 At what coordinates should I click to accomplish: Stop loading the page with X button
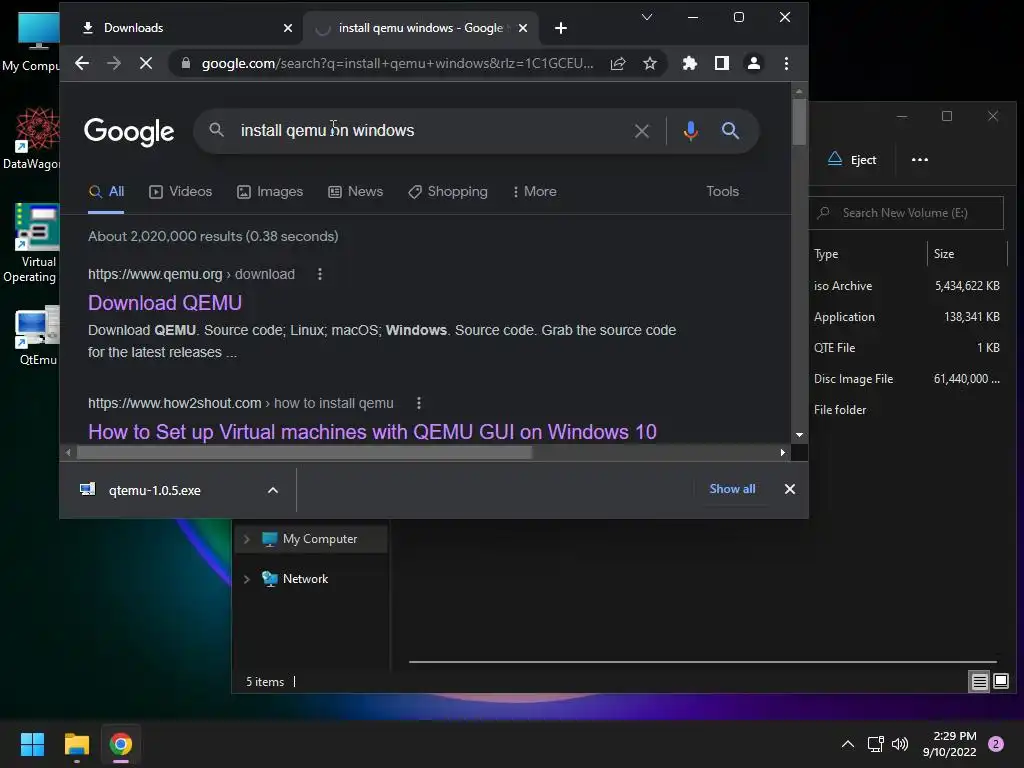click(146, 63)
